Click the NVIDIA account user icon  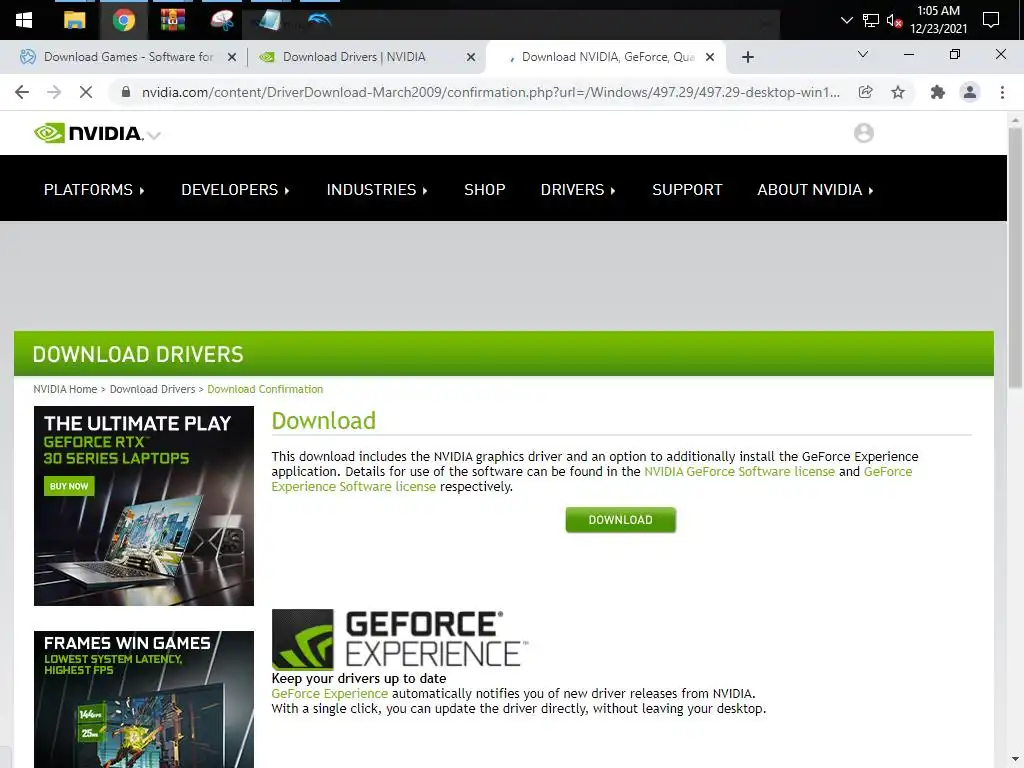click(x=863, y=133)
